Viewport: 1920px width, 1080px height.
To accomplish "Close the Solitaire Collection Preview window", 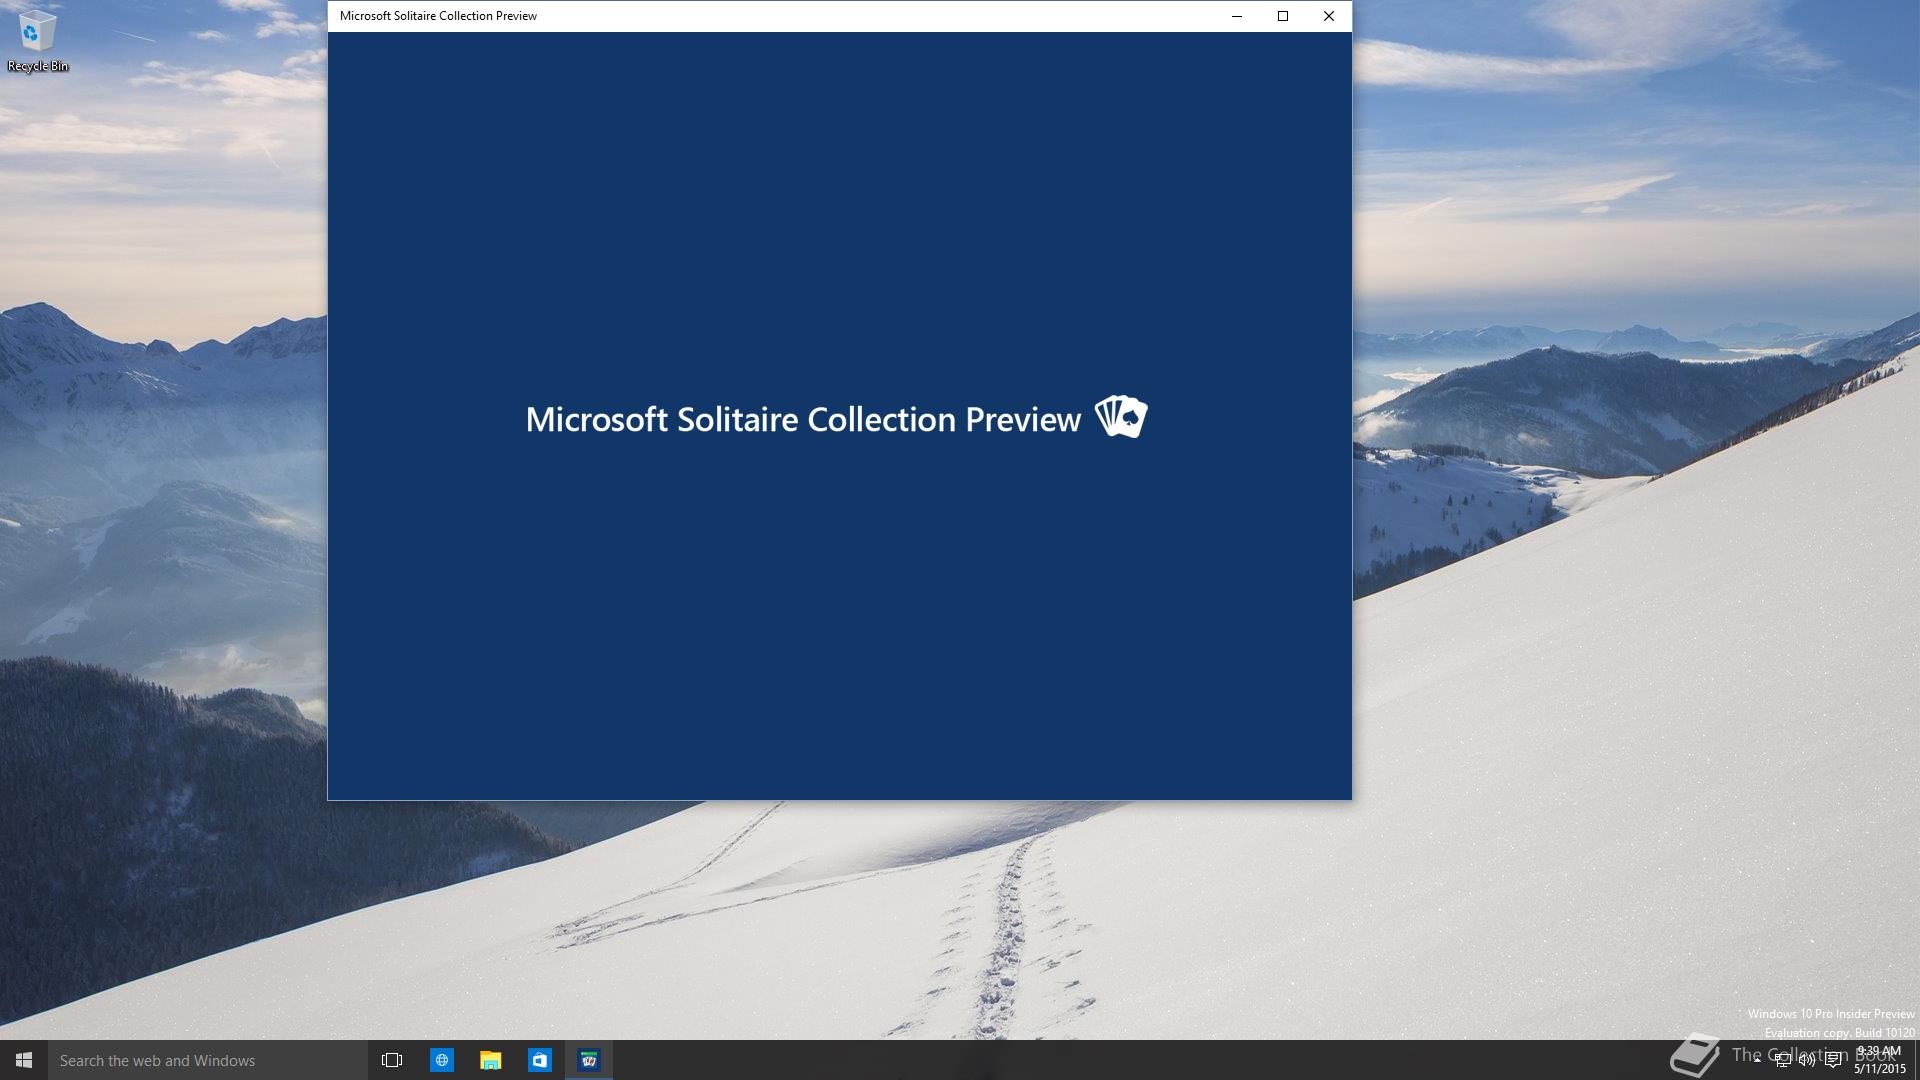I will click(1329, 16).
